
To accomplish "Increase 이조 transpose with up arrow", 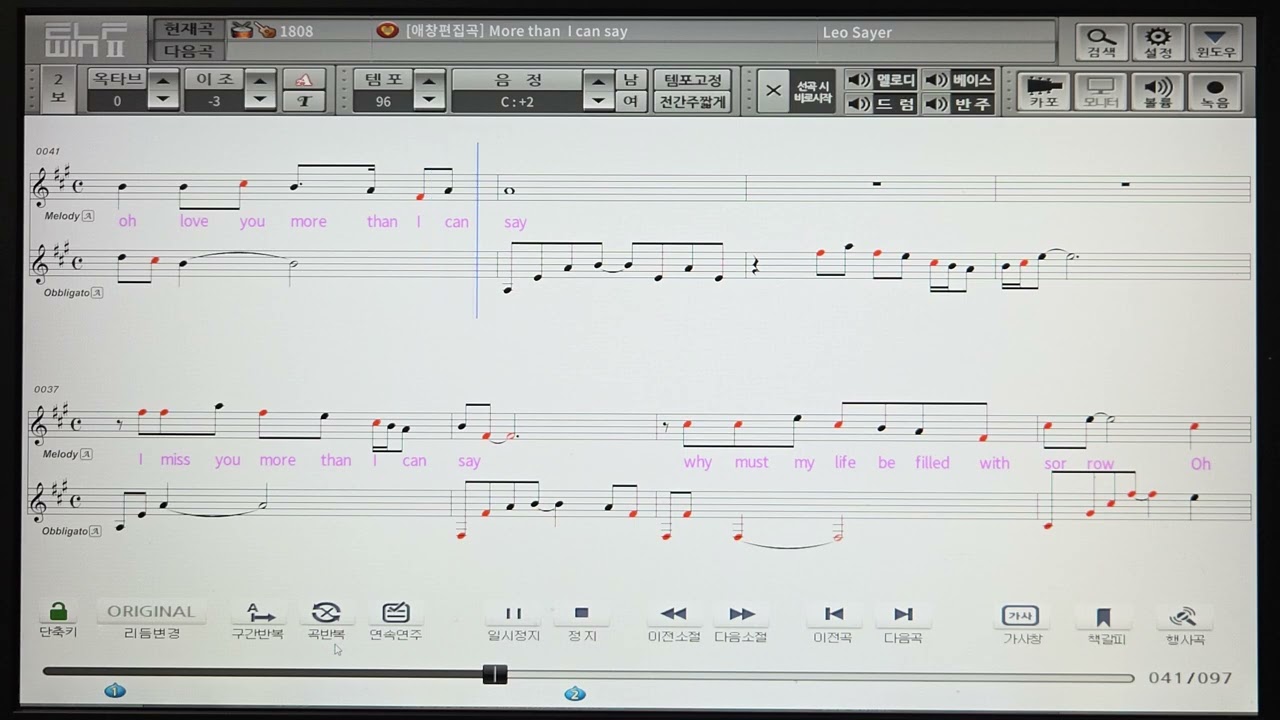I will (260, 80).
